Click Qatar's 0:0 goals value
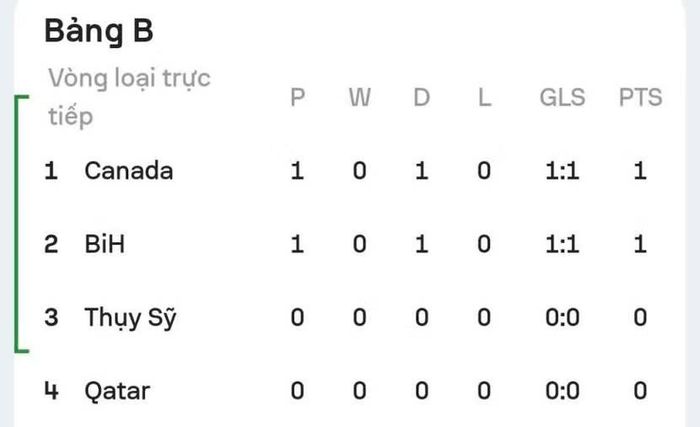700x427 pixels. (562, 390)
